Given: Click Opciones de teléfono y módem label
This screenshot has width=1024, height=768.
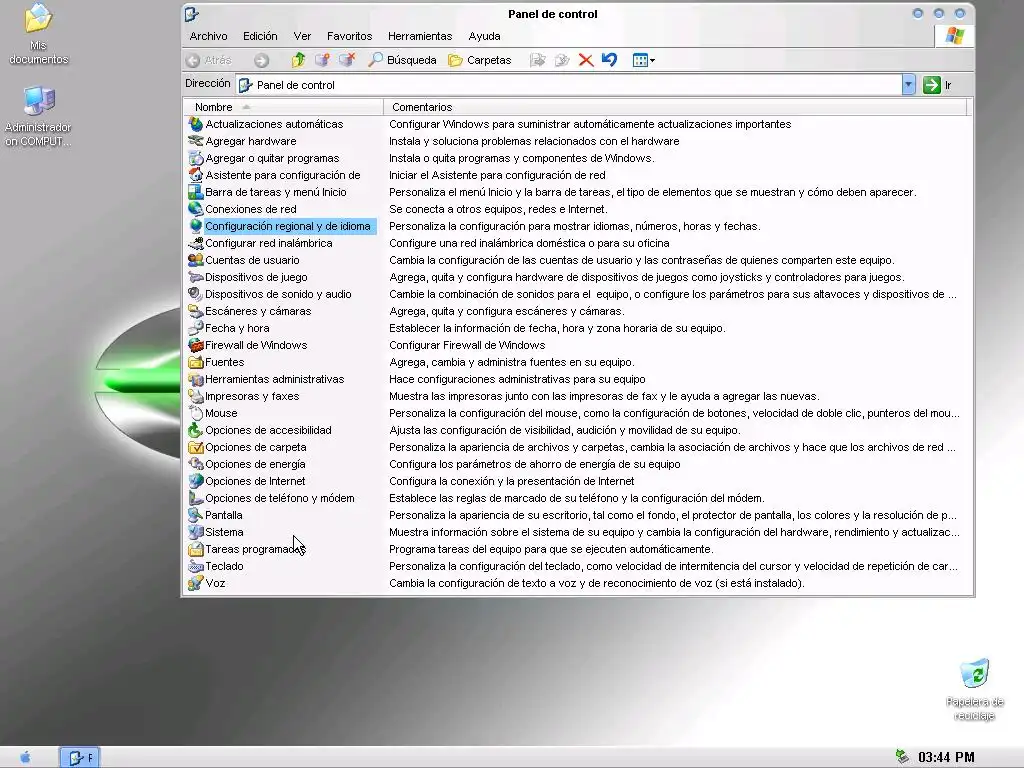Looking at the screenshot, I should click(x=280, y=498).
